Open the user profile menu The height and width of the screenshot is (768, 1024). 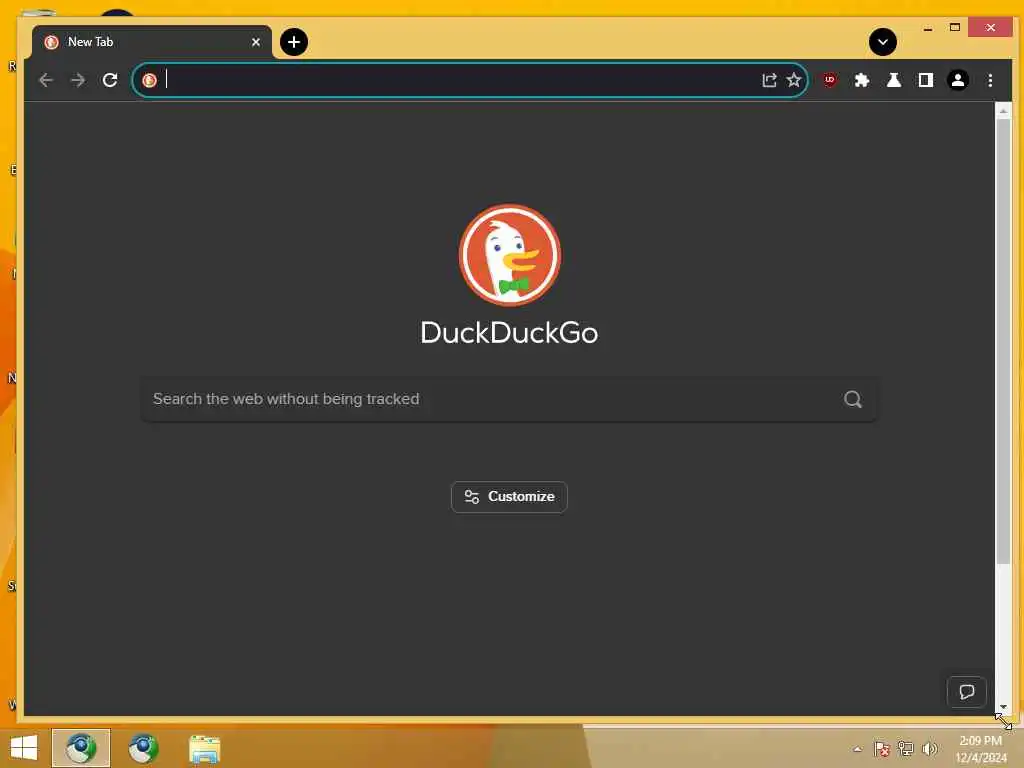point(957,80)
